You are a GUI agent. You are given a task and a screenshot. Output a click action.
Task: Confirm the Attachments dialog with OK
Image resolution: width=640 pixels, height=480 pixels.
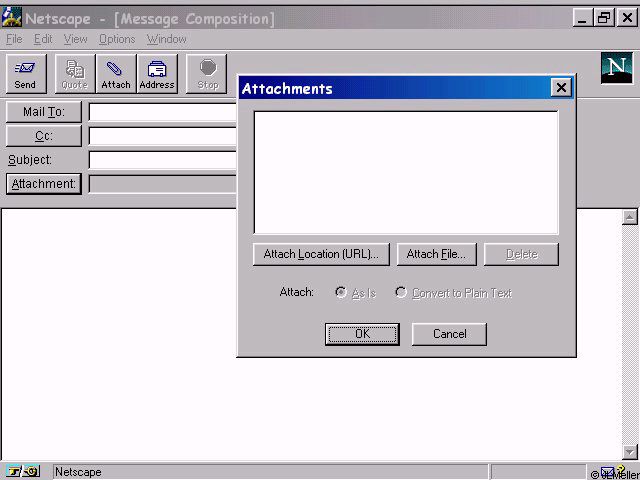[x=362, y=334]
